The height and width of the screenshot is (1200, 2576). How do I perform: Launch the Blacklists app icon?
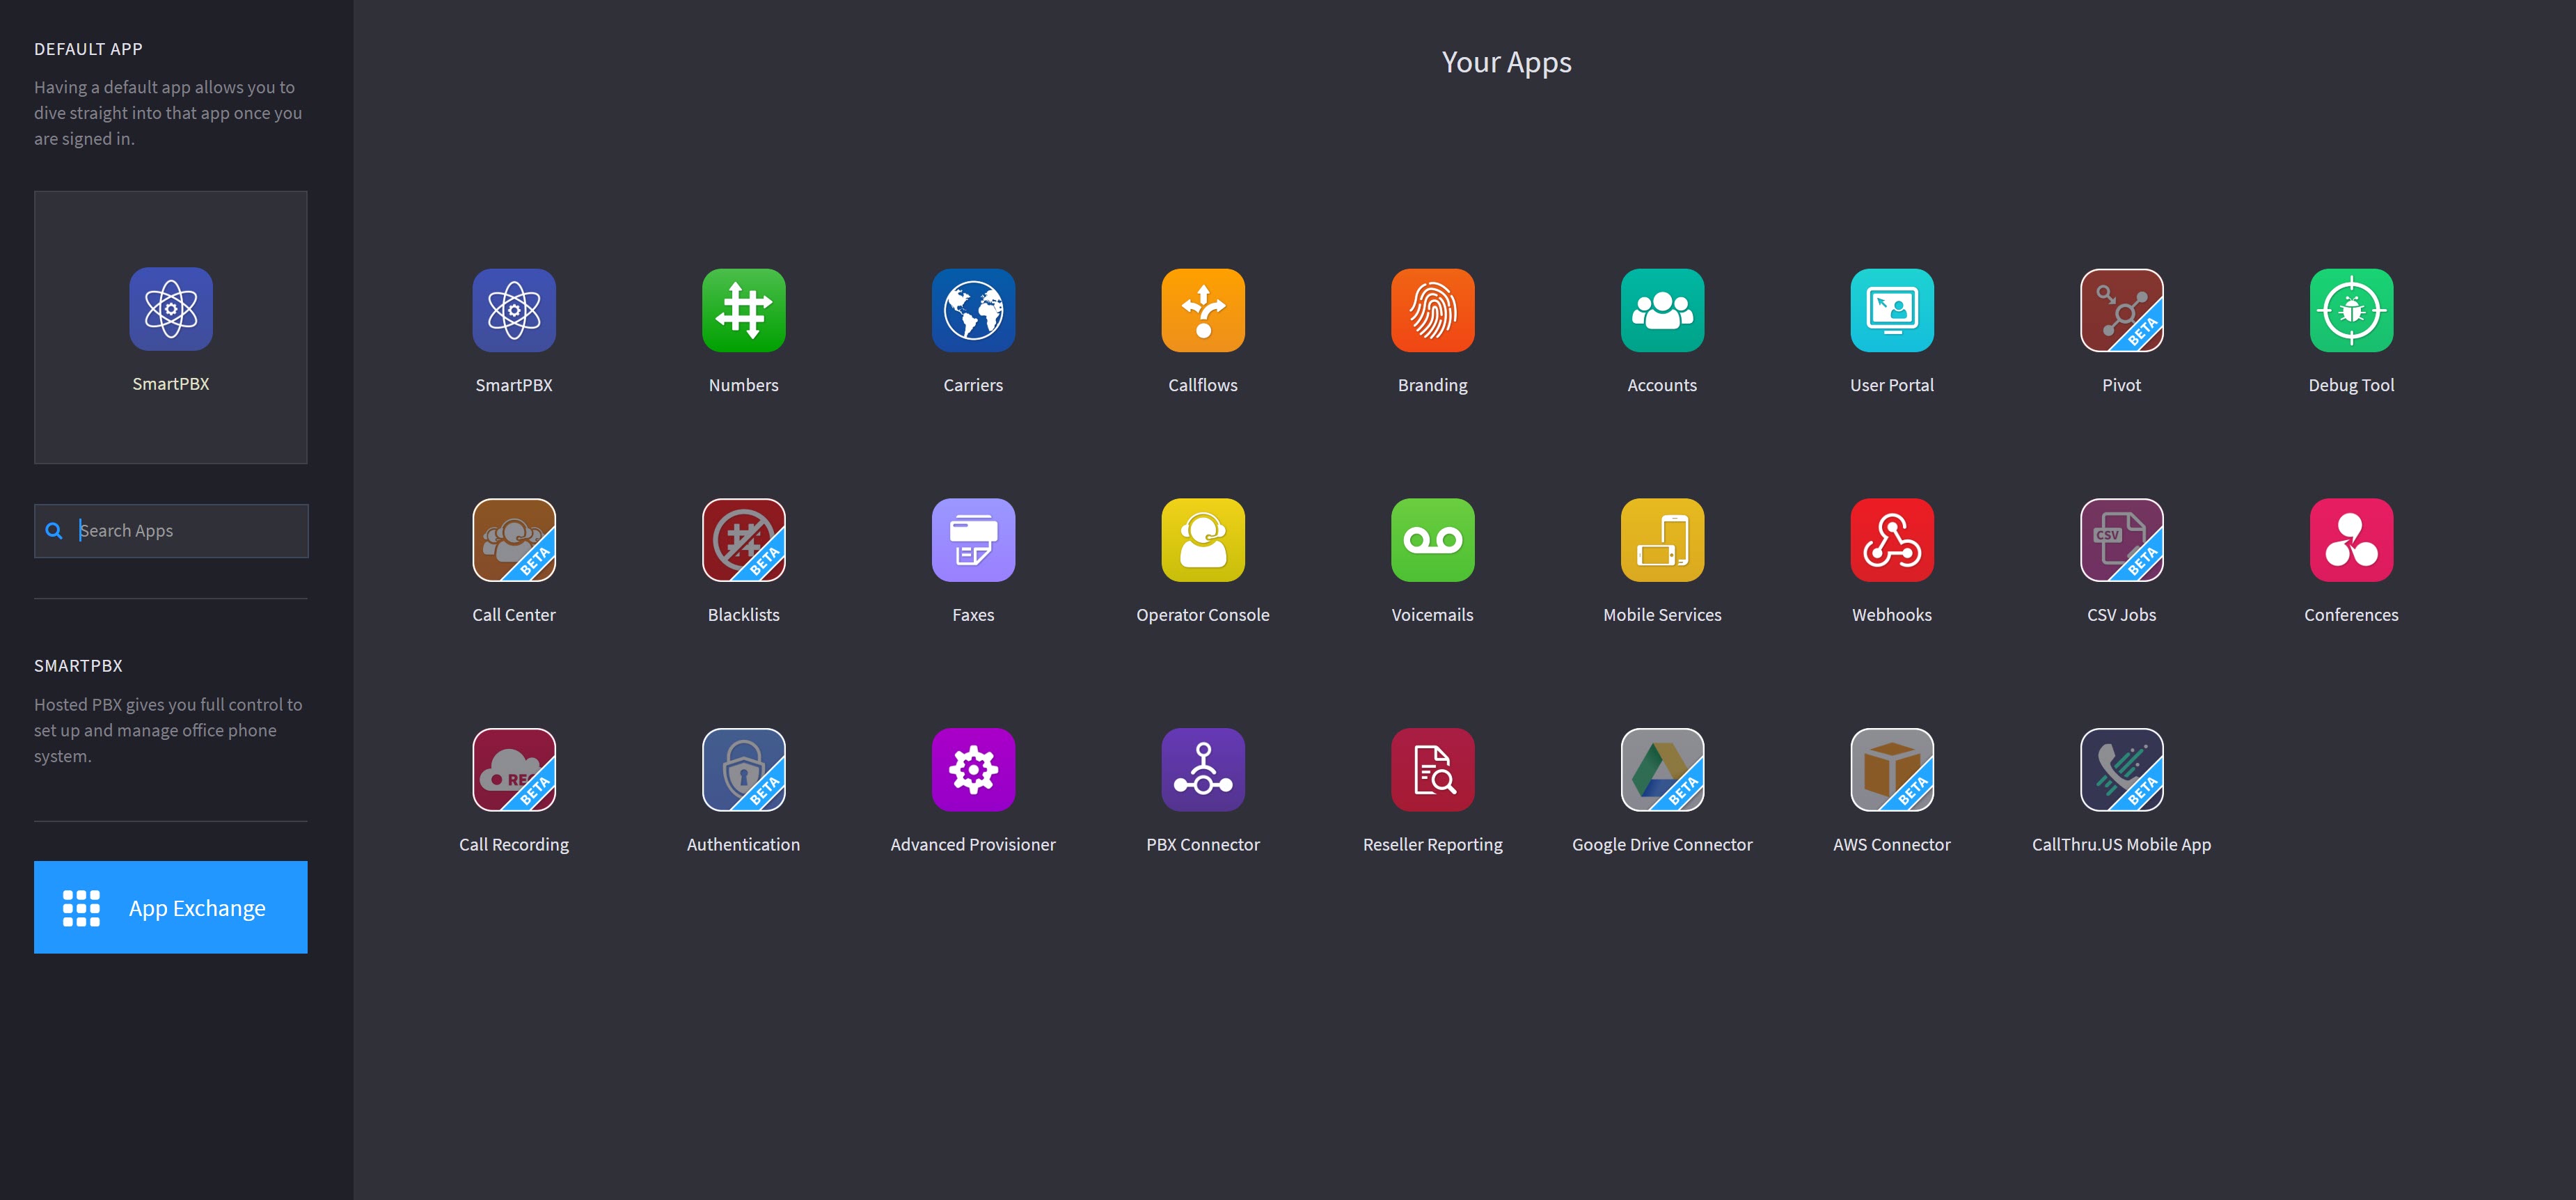click(743, 540)
